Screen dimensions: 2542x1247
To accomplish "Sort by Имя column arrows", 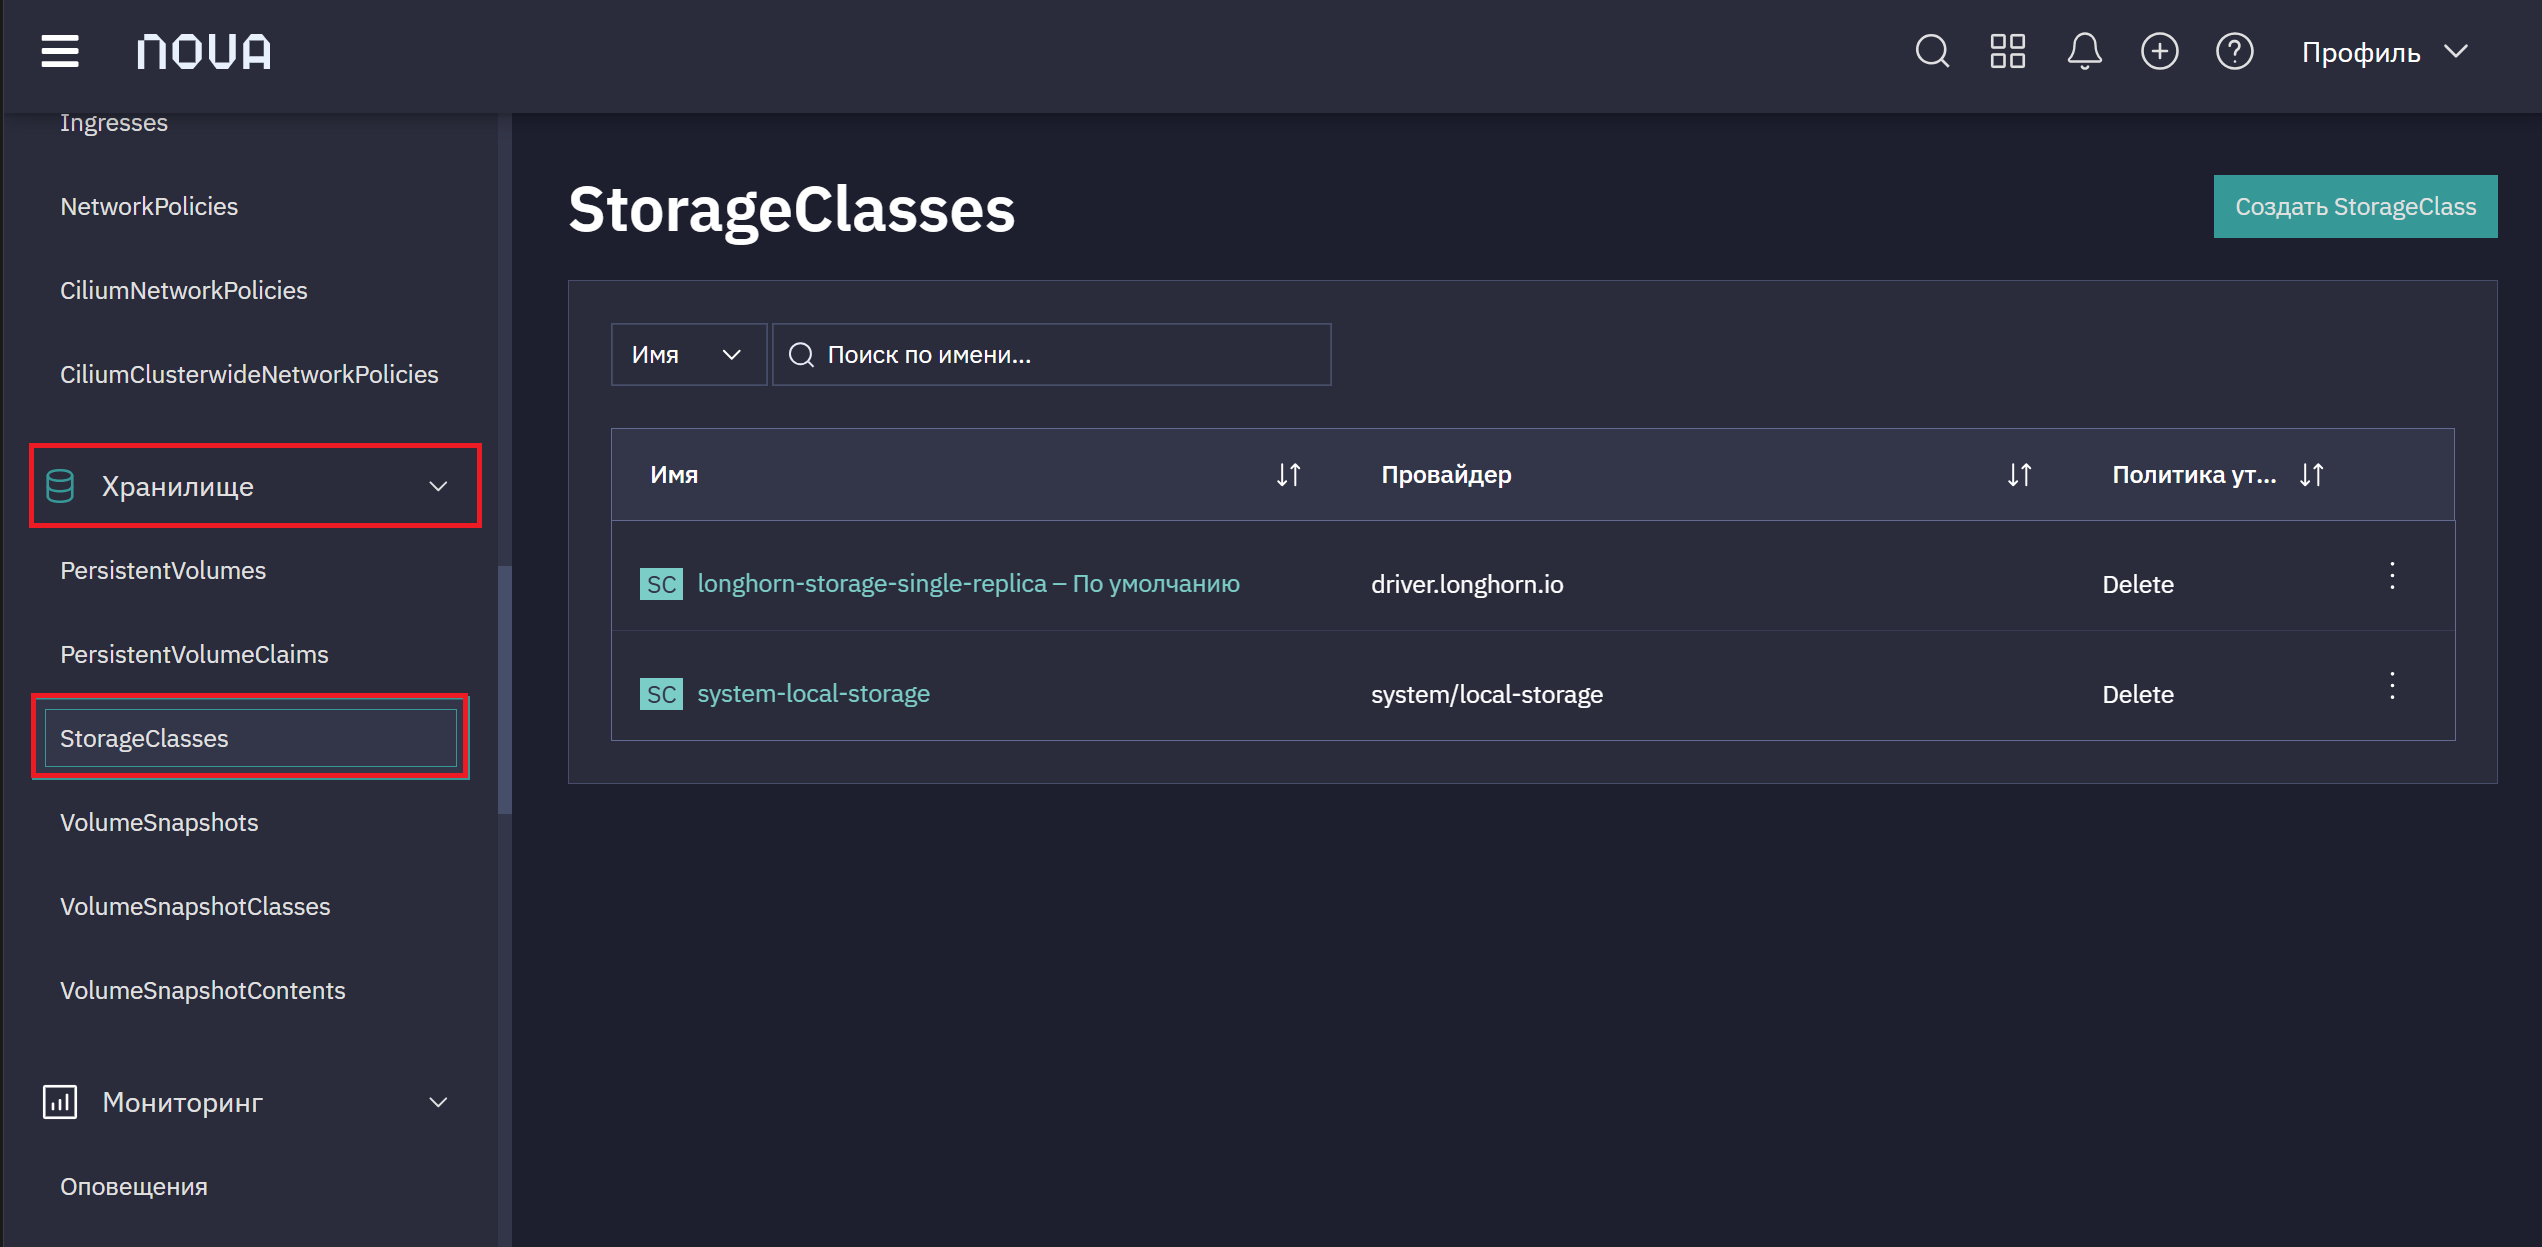I will [1288, 474].
